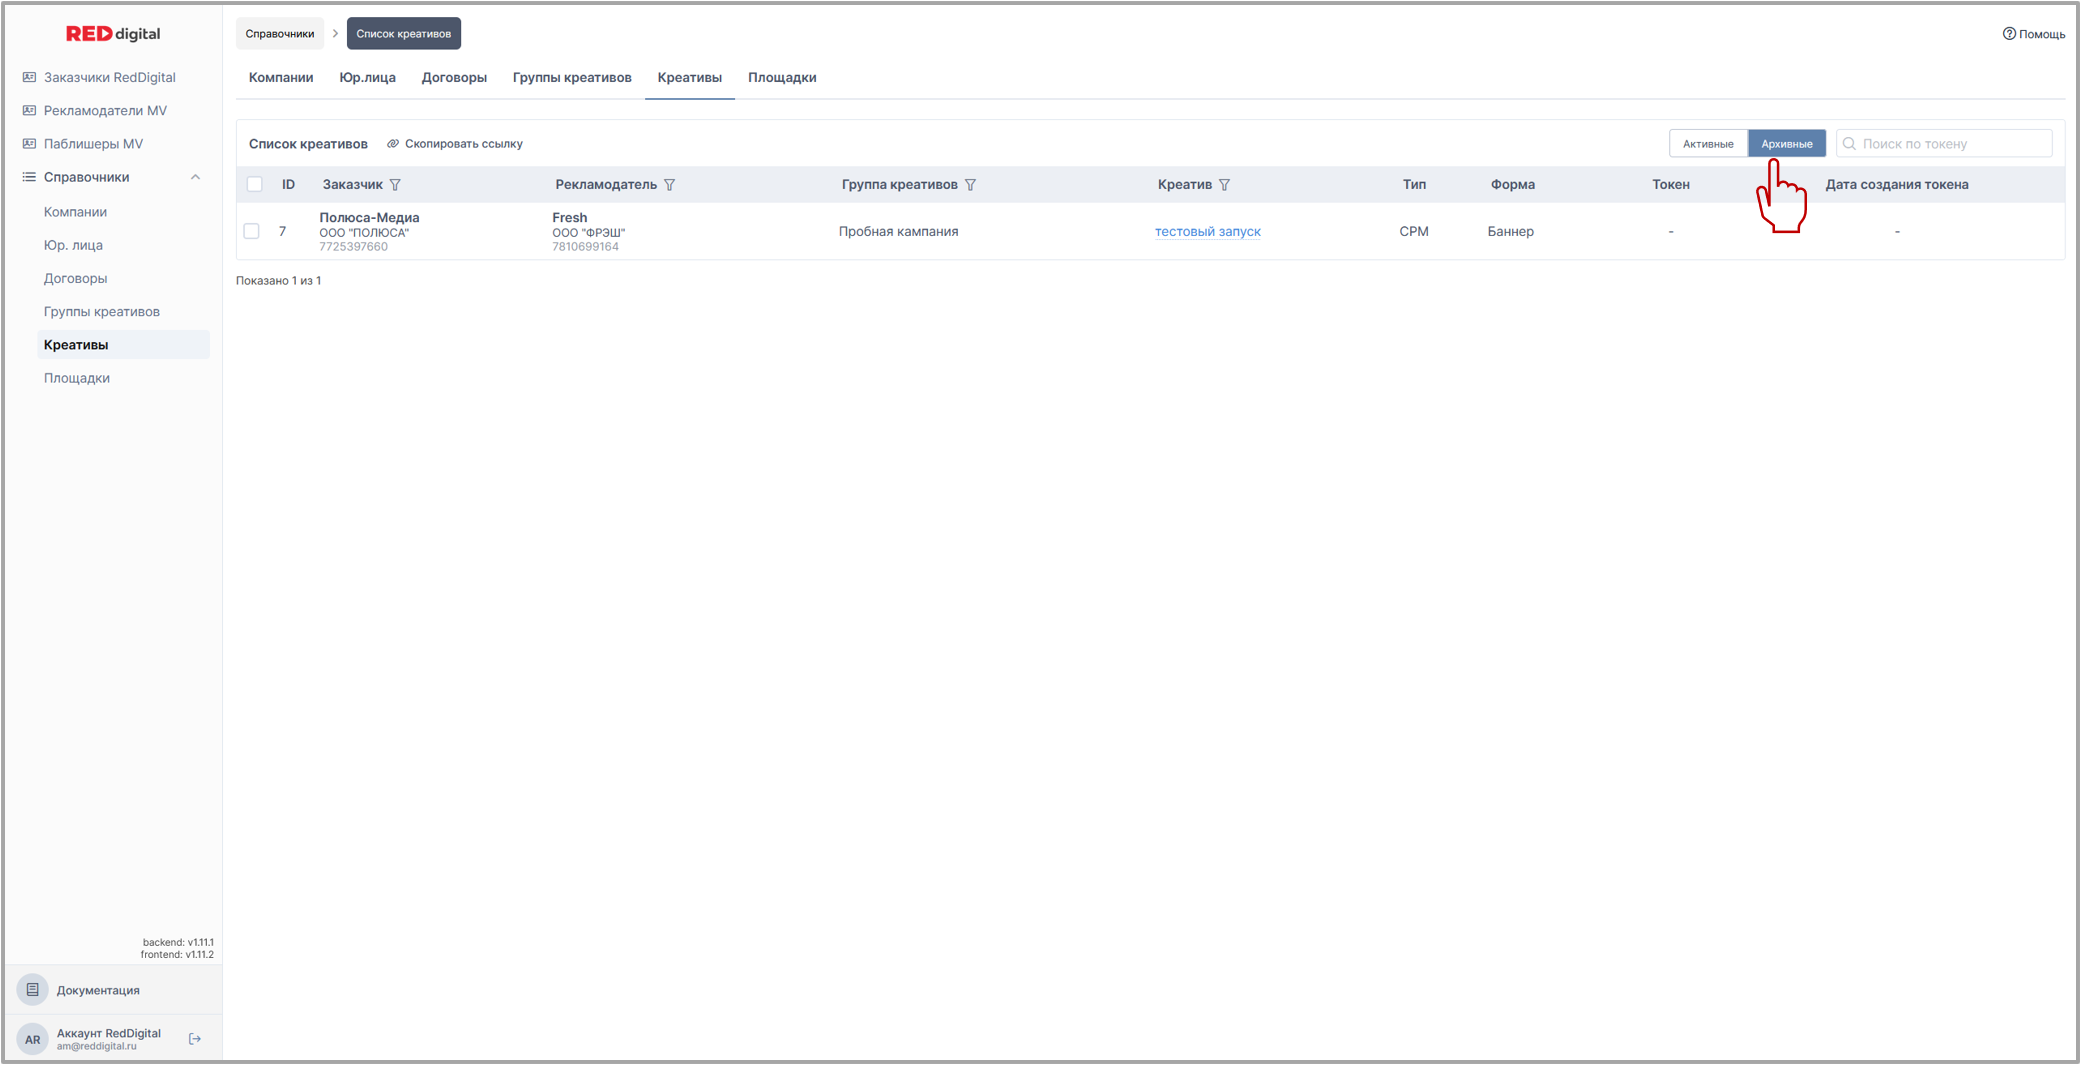Switch list to Активные creatives
Image resolution: width=2083 pixels, height=1065 pixels.
(x=1707, y=144)
